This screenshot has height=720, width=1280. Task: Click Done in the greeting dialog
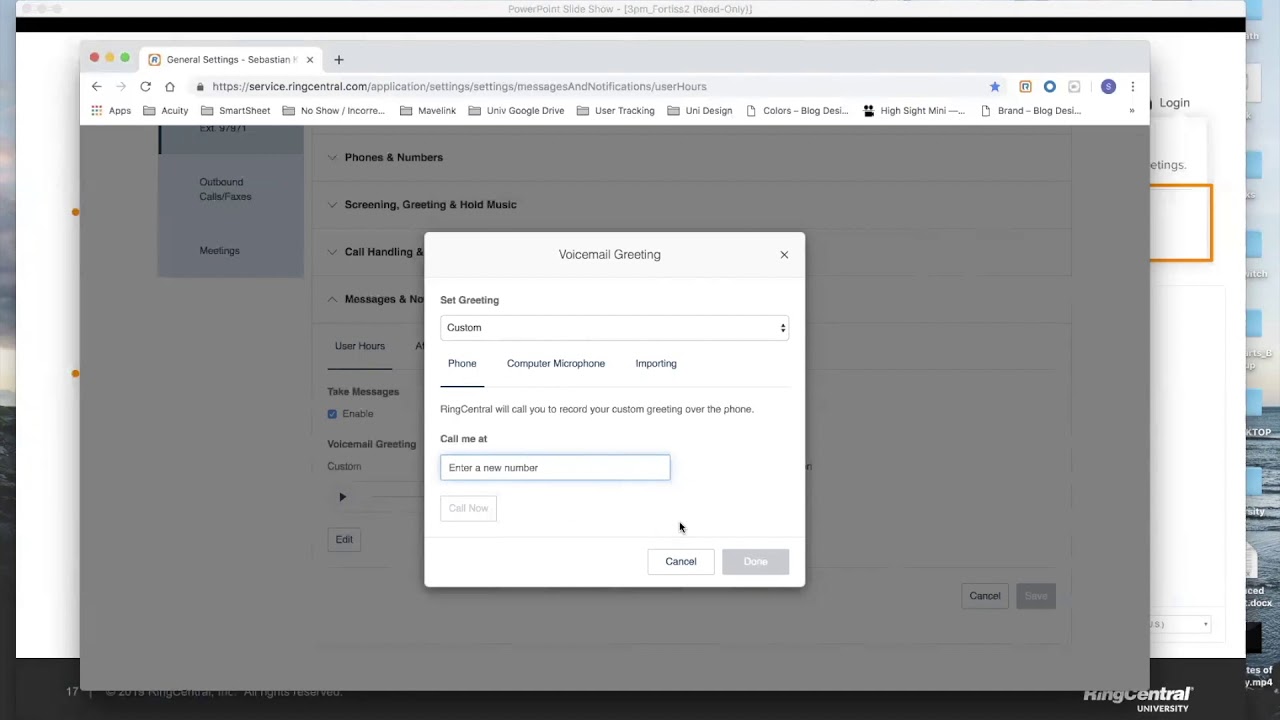(755, 562)
